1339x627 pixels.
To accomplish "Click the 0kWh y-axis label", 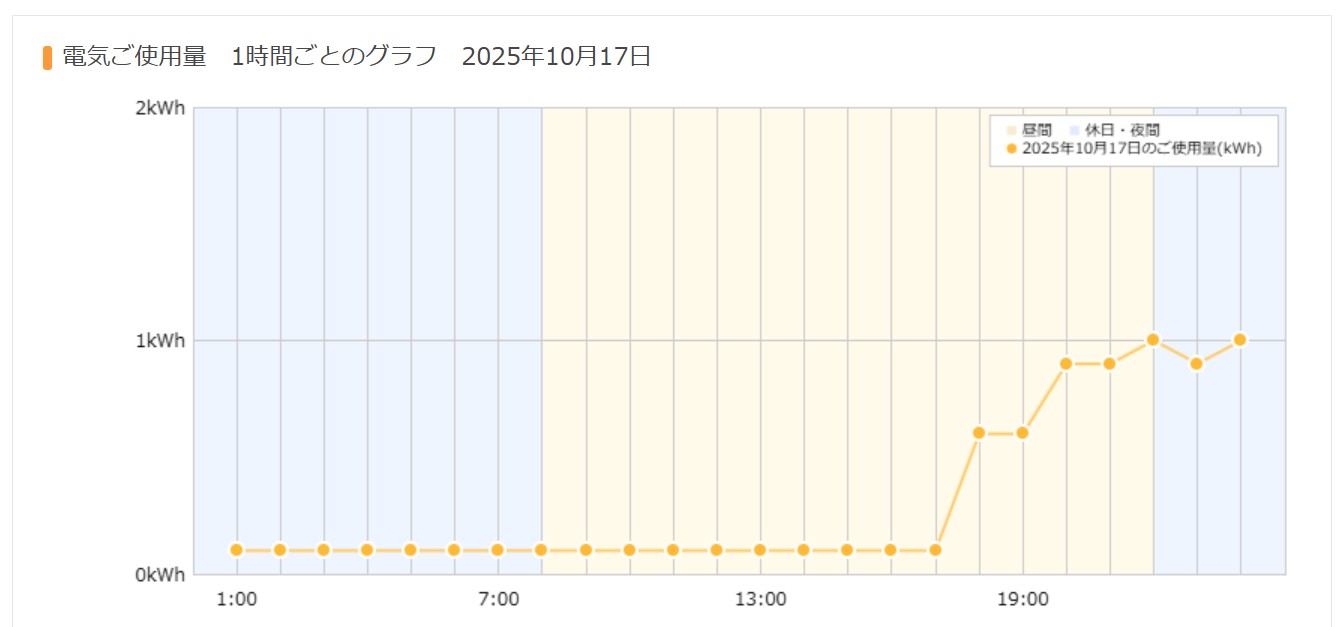I will 160,575.
